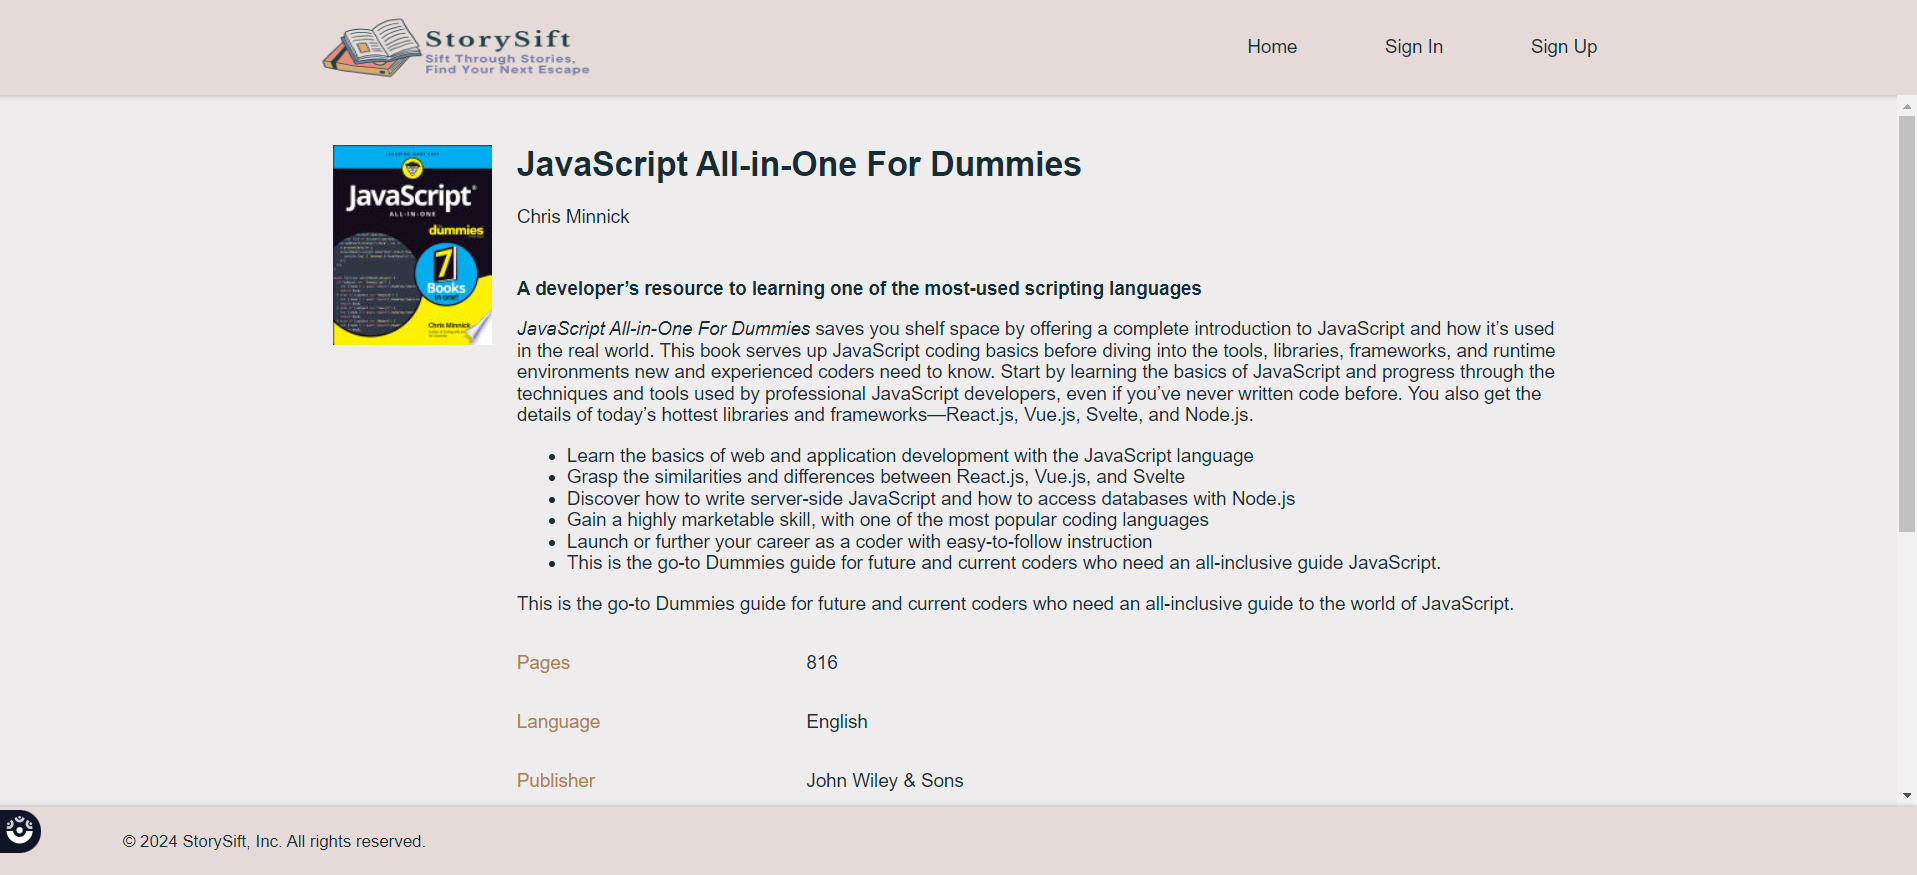
Task: Click the publisher John Wiley & Sons
Action: click(885, 781)
